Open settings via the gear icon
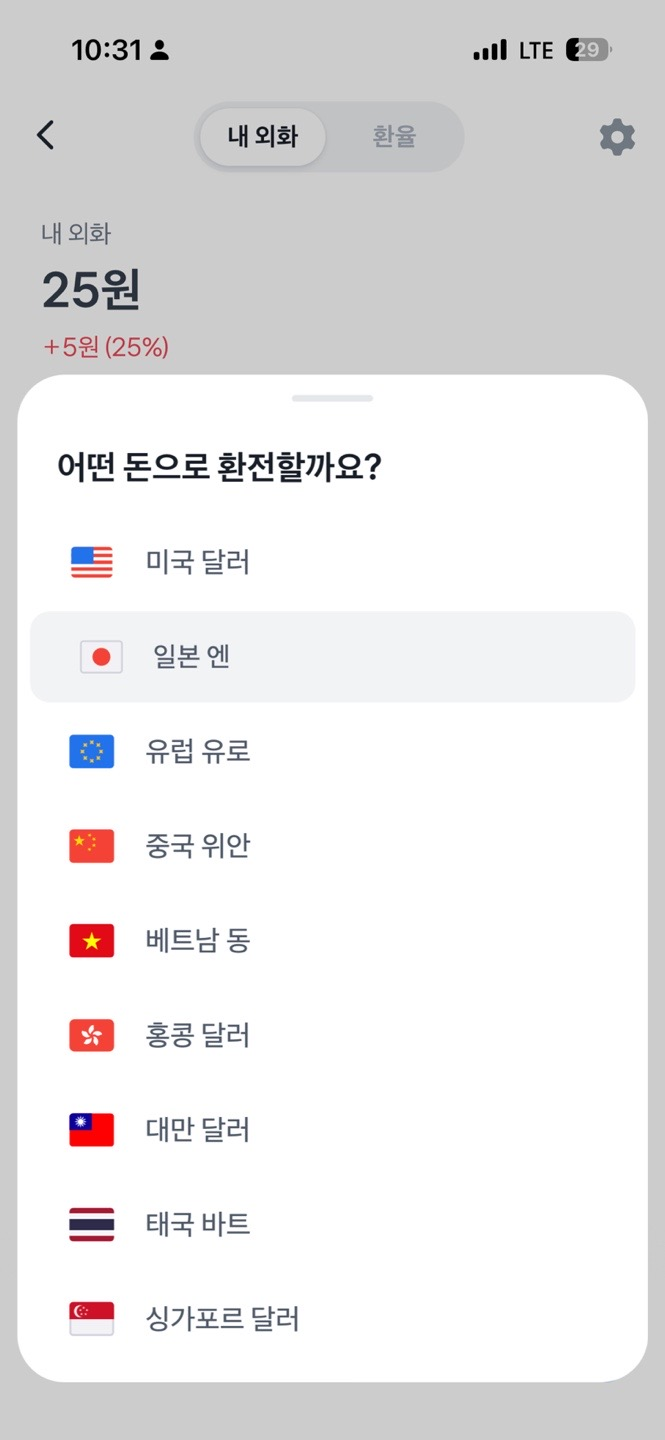Image resolution: width=665 pixels, height=1440 pixels. (617, 137)
